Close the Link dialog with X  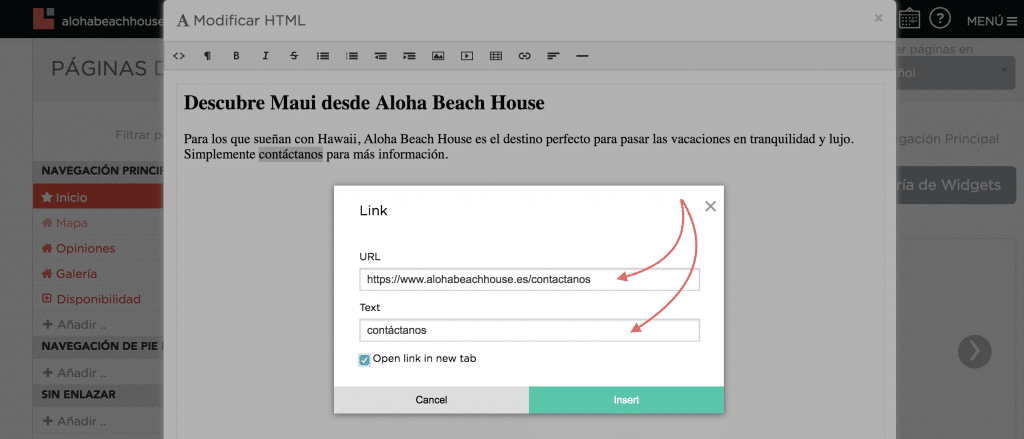(x=711, y=206)
